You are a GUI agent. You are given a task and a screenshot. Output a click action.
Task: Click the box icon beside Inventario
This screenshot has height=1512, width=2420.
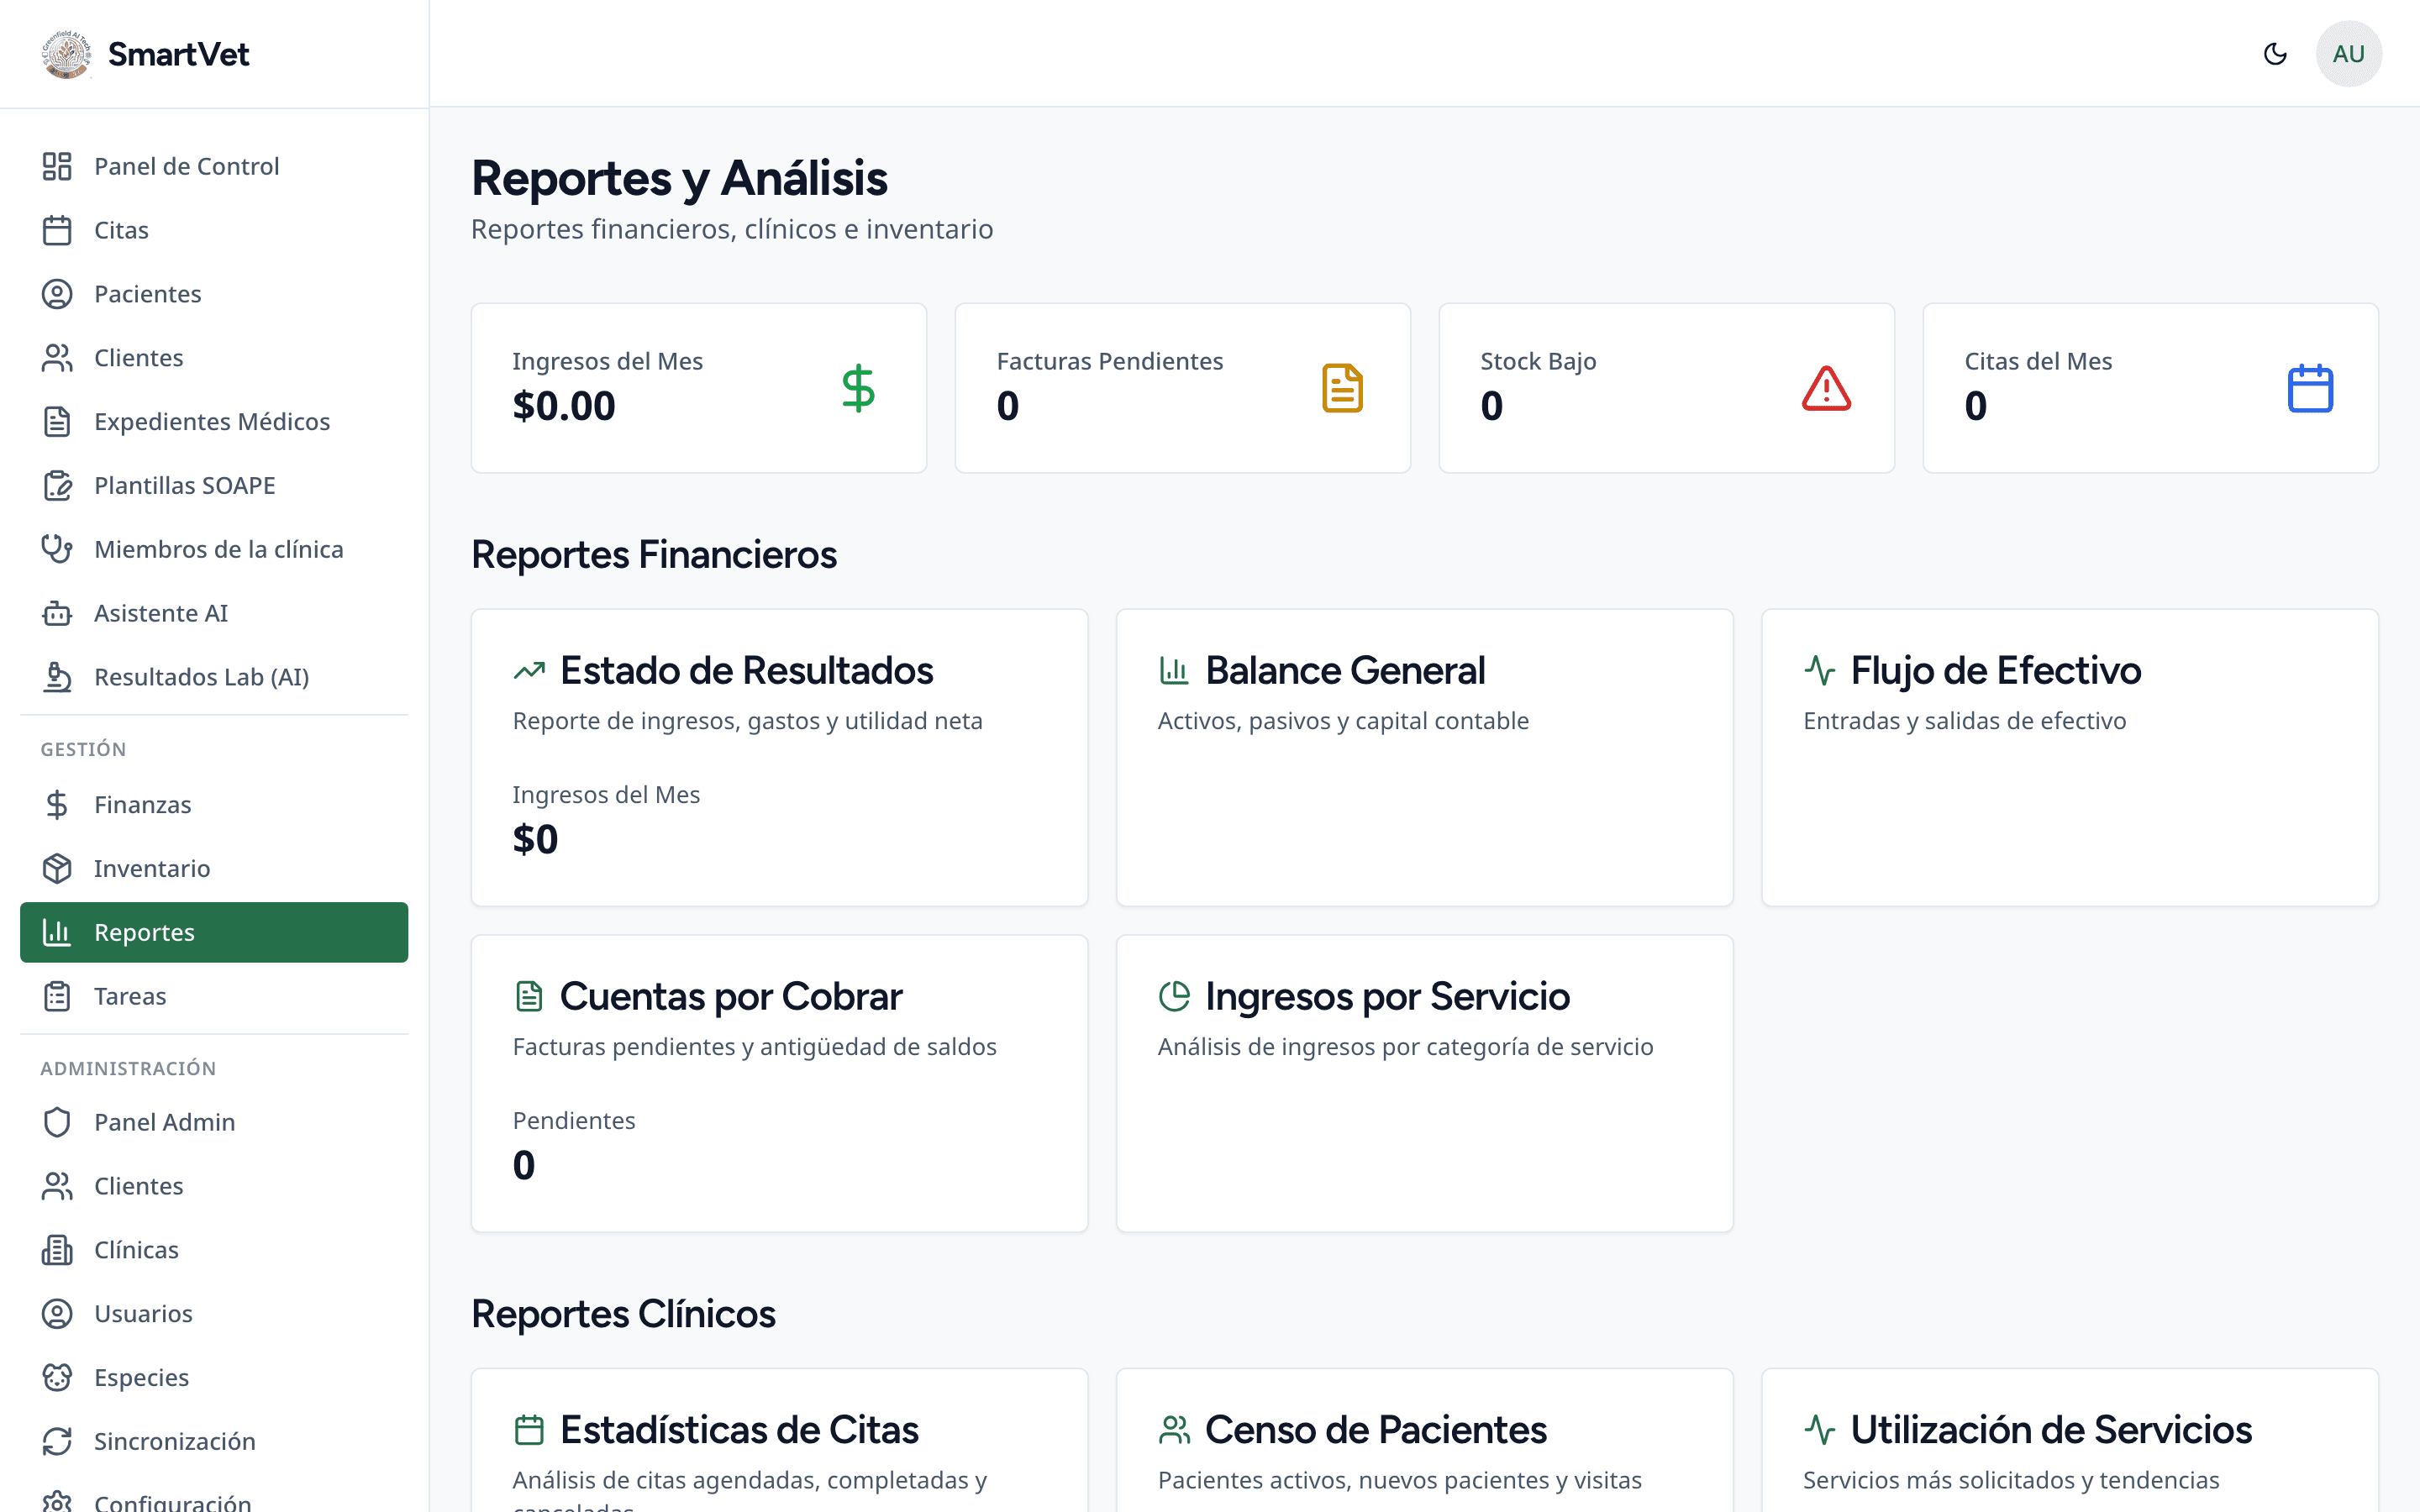coord(57,868)
